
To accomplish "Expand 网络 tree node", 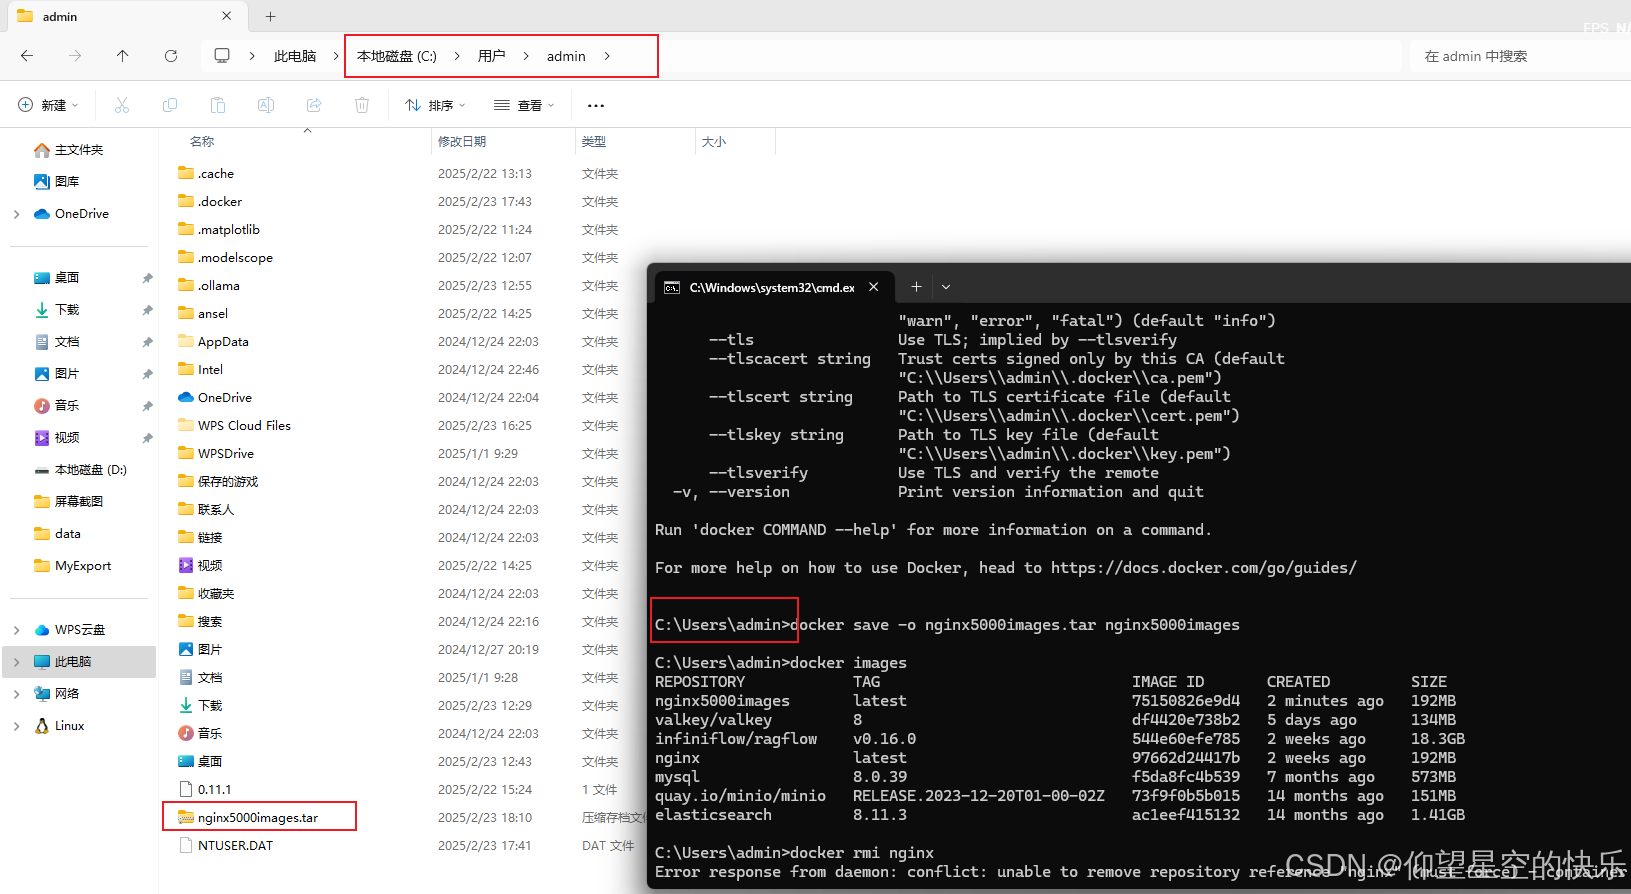I will coord(16,694).
